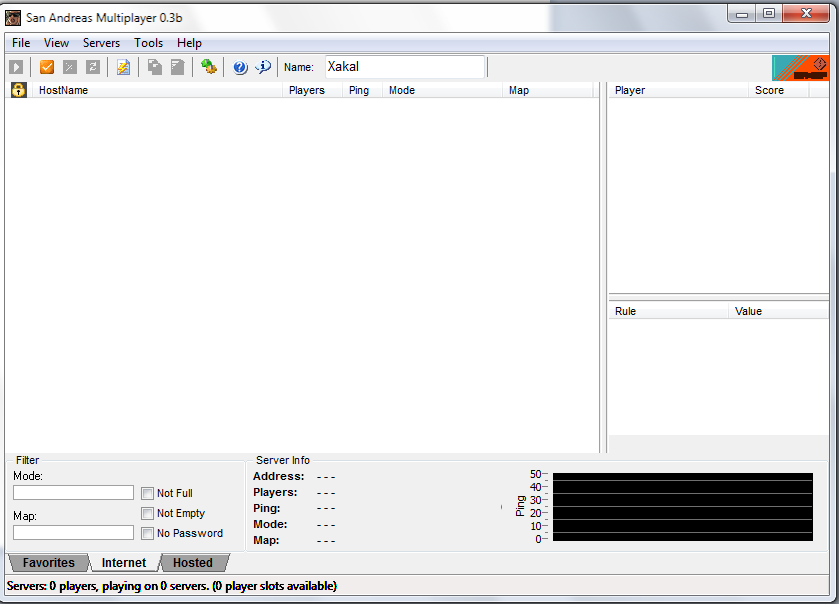Sort server list by Ping column header

point(359,90)
